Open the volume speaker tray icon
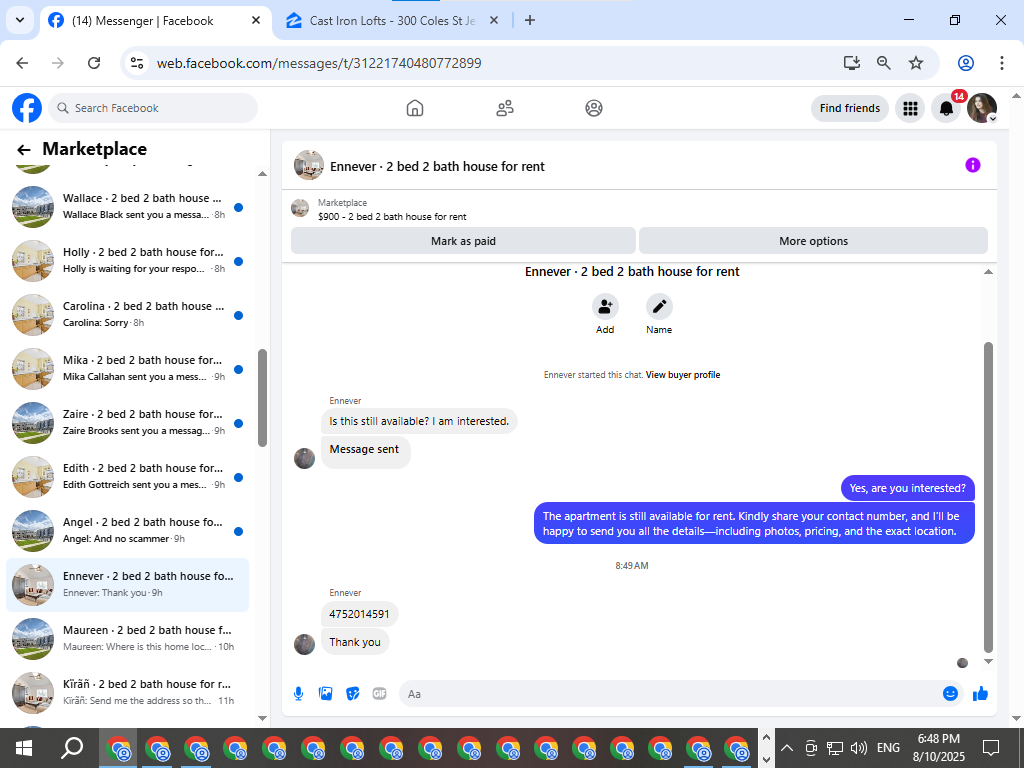 coord(859,748)
